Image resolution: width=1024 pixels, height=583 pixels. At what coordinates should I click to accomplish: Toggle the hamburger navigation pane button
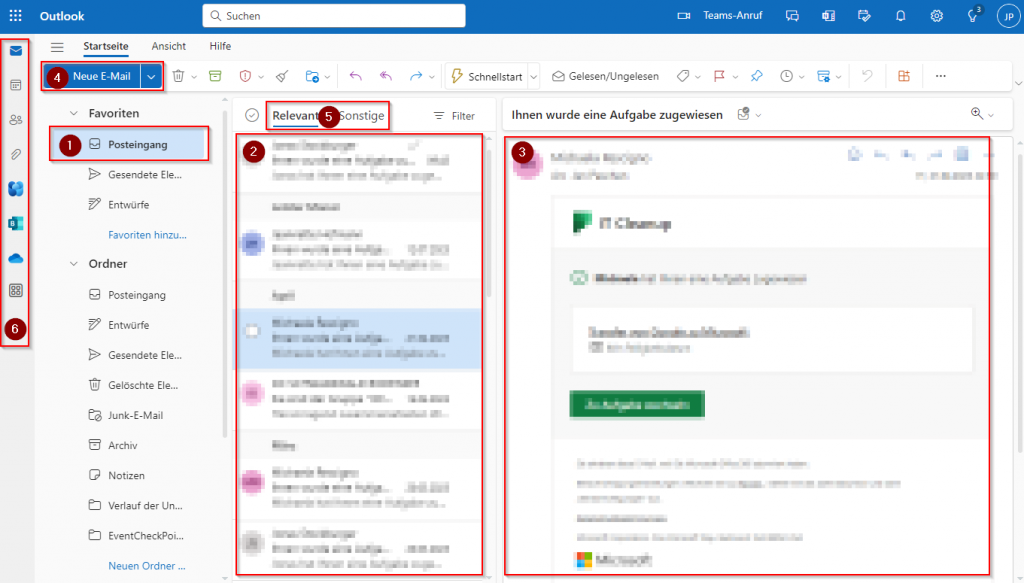(x=57, y=47)
